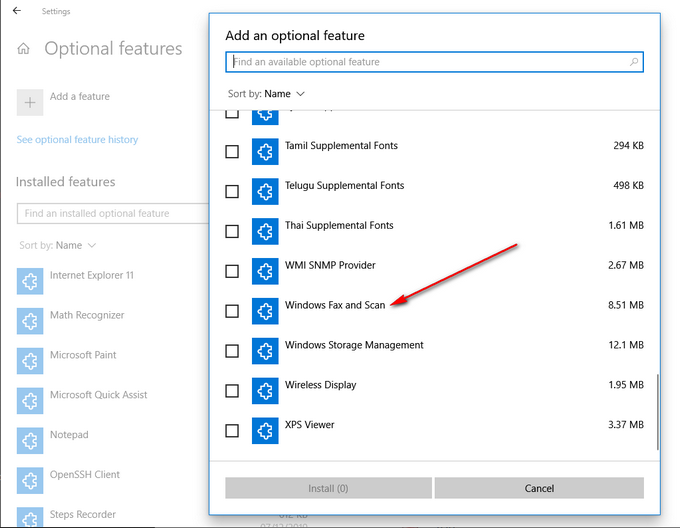Click OpenSSH Client feature icon

coord(30,481)
